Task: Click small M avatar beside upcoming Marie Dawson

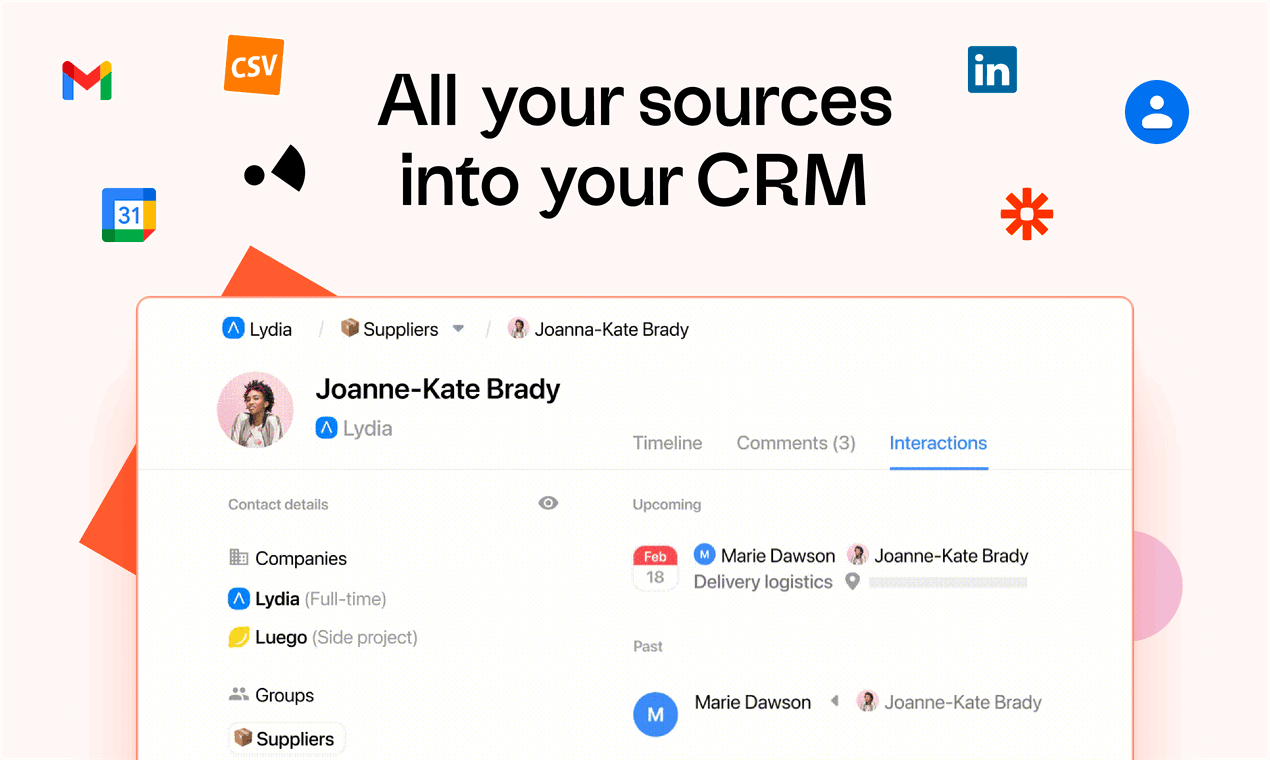Action: click(705, 554)
